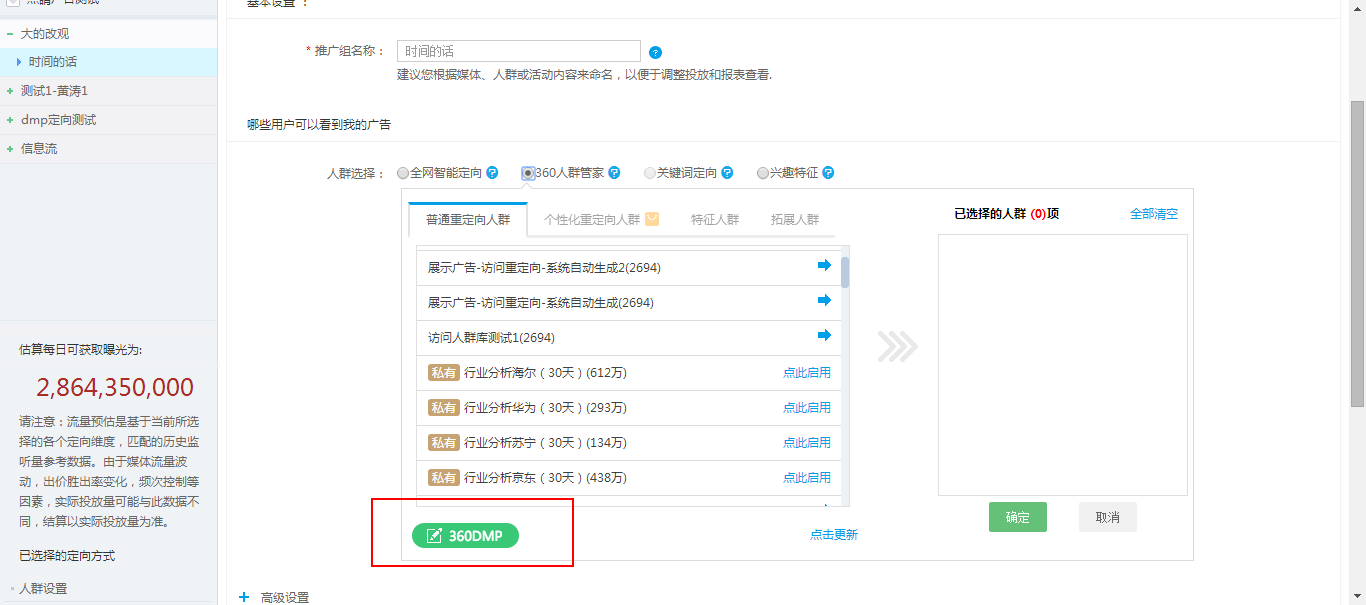Click the double-arrow transfer icon beside the list
The image size is (1366, 605).
897,346
